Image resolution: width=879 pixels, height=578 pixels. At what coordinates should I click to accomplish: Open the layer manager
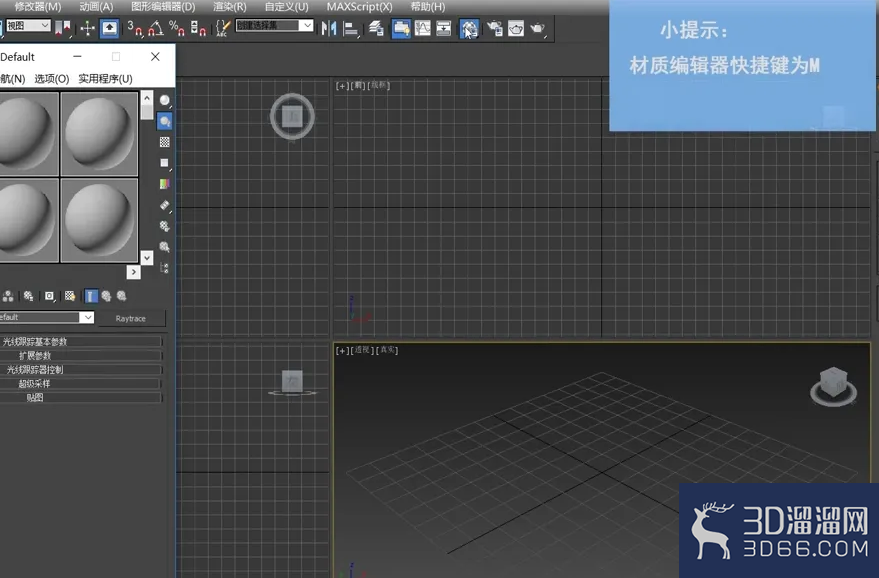pyautogui.click(x=376, y=28)
